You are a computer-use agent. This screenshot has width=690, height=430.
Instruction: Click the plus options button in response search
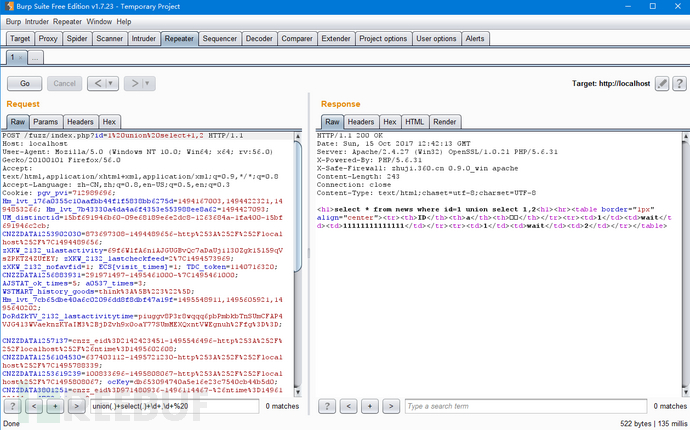click(370, 406)
